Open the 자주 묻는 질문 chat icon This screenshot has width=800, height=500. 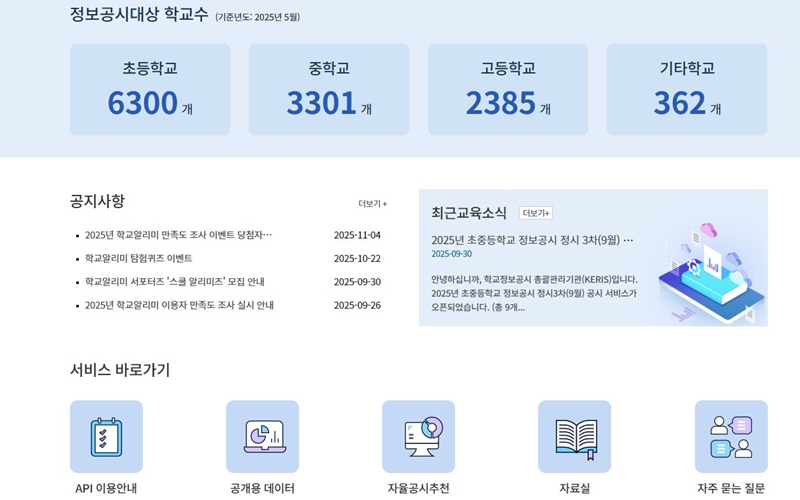pos(731,436)
